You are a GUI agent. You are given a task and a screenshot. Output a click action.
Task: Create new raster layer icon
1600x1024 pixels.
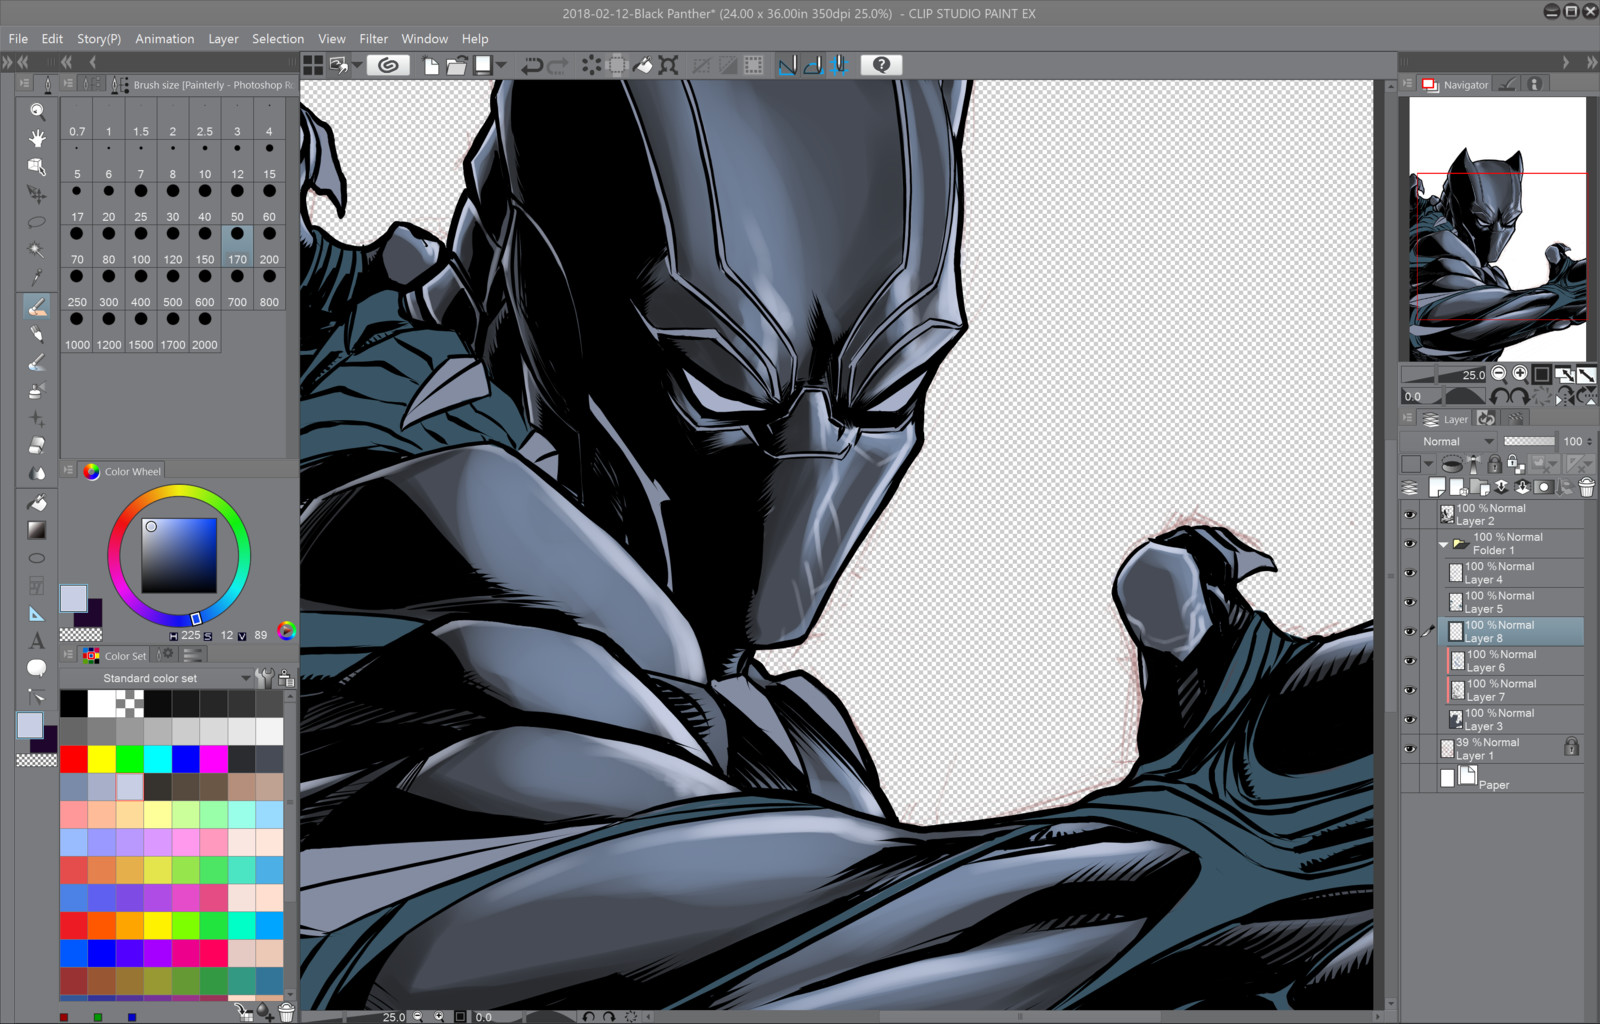pyautogui.click(x=1437, y=487)
